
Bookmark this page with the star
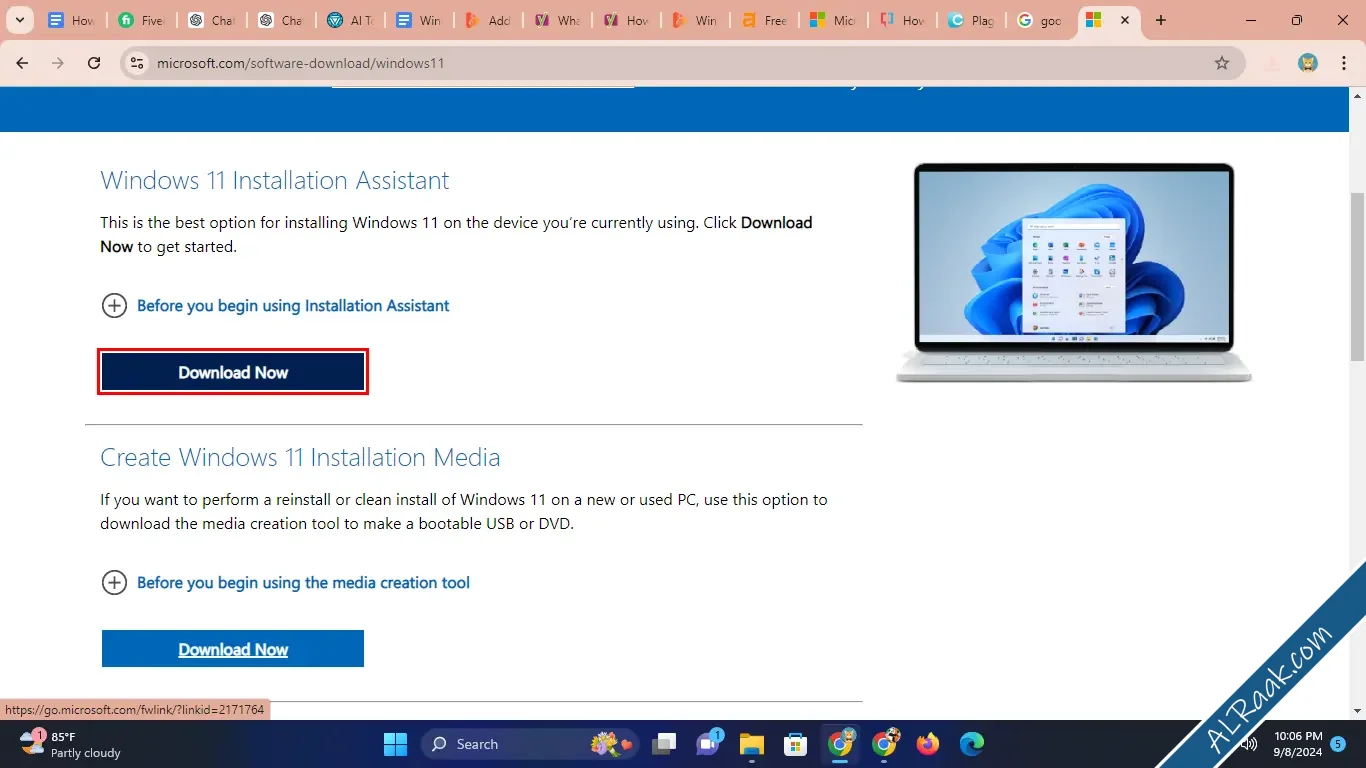point(1222,63)
